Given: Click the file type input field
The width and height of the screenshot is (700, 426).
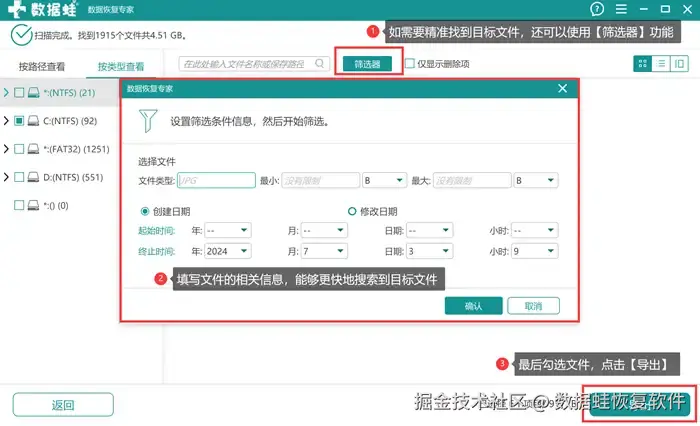Looking at the screenshot, I should 217,180.
